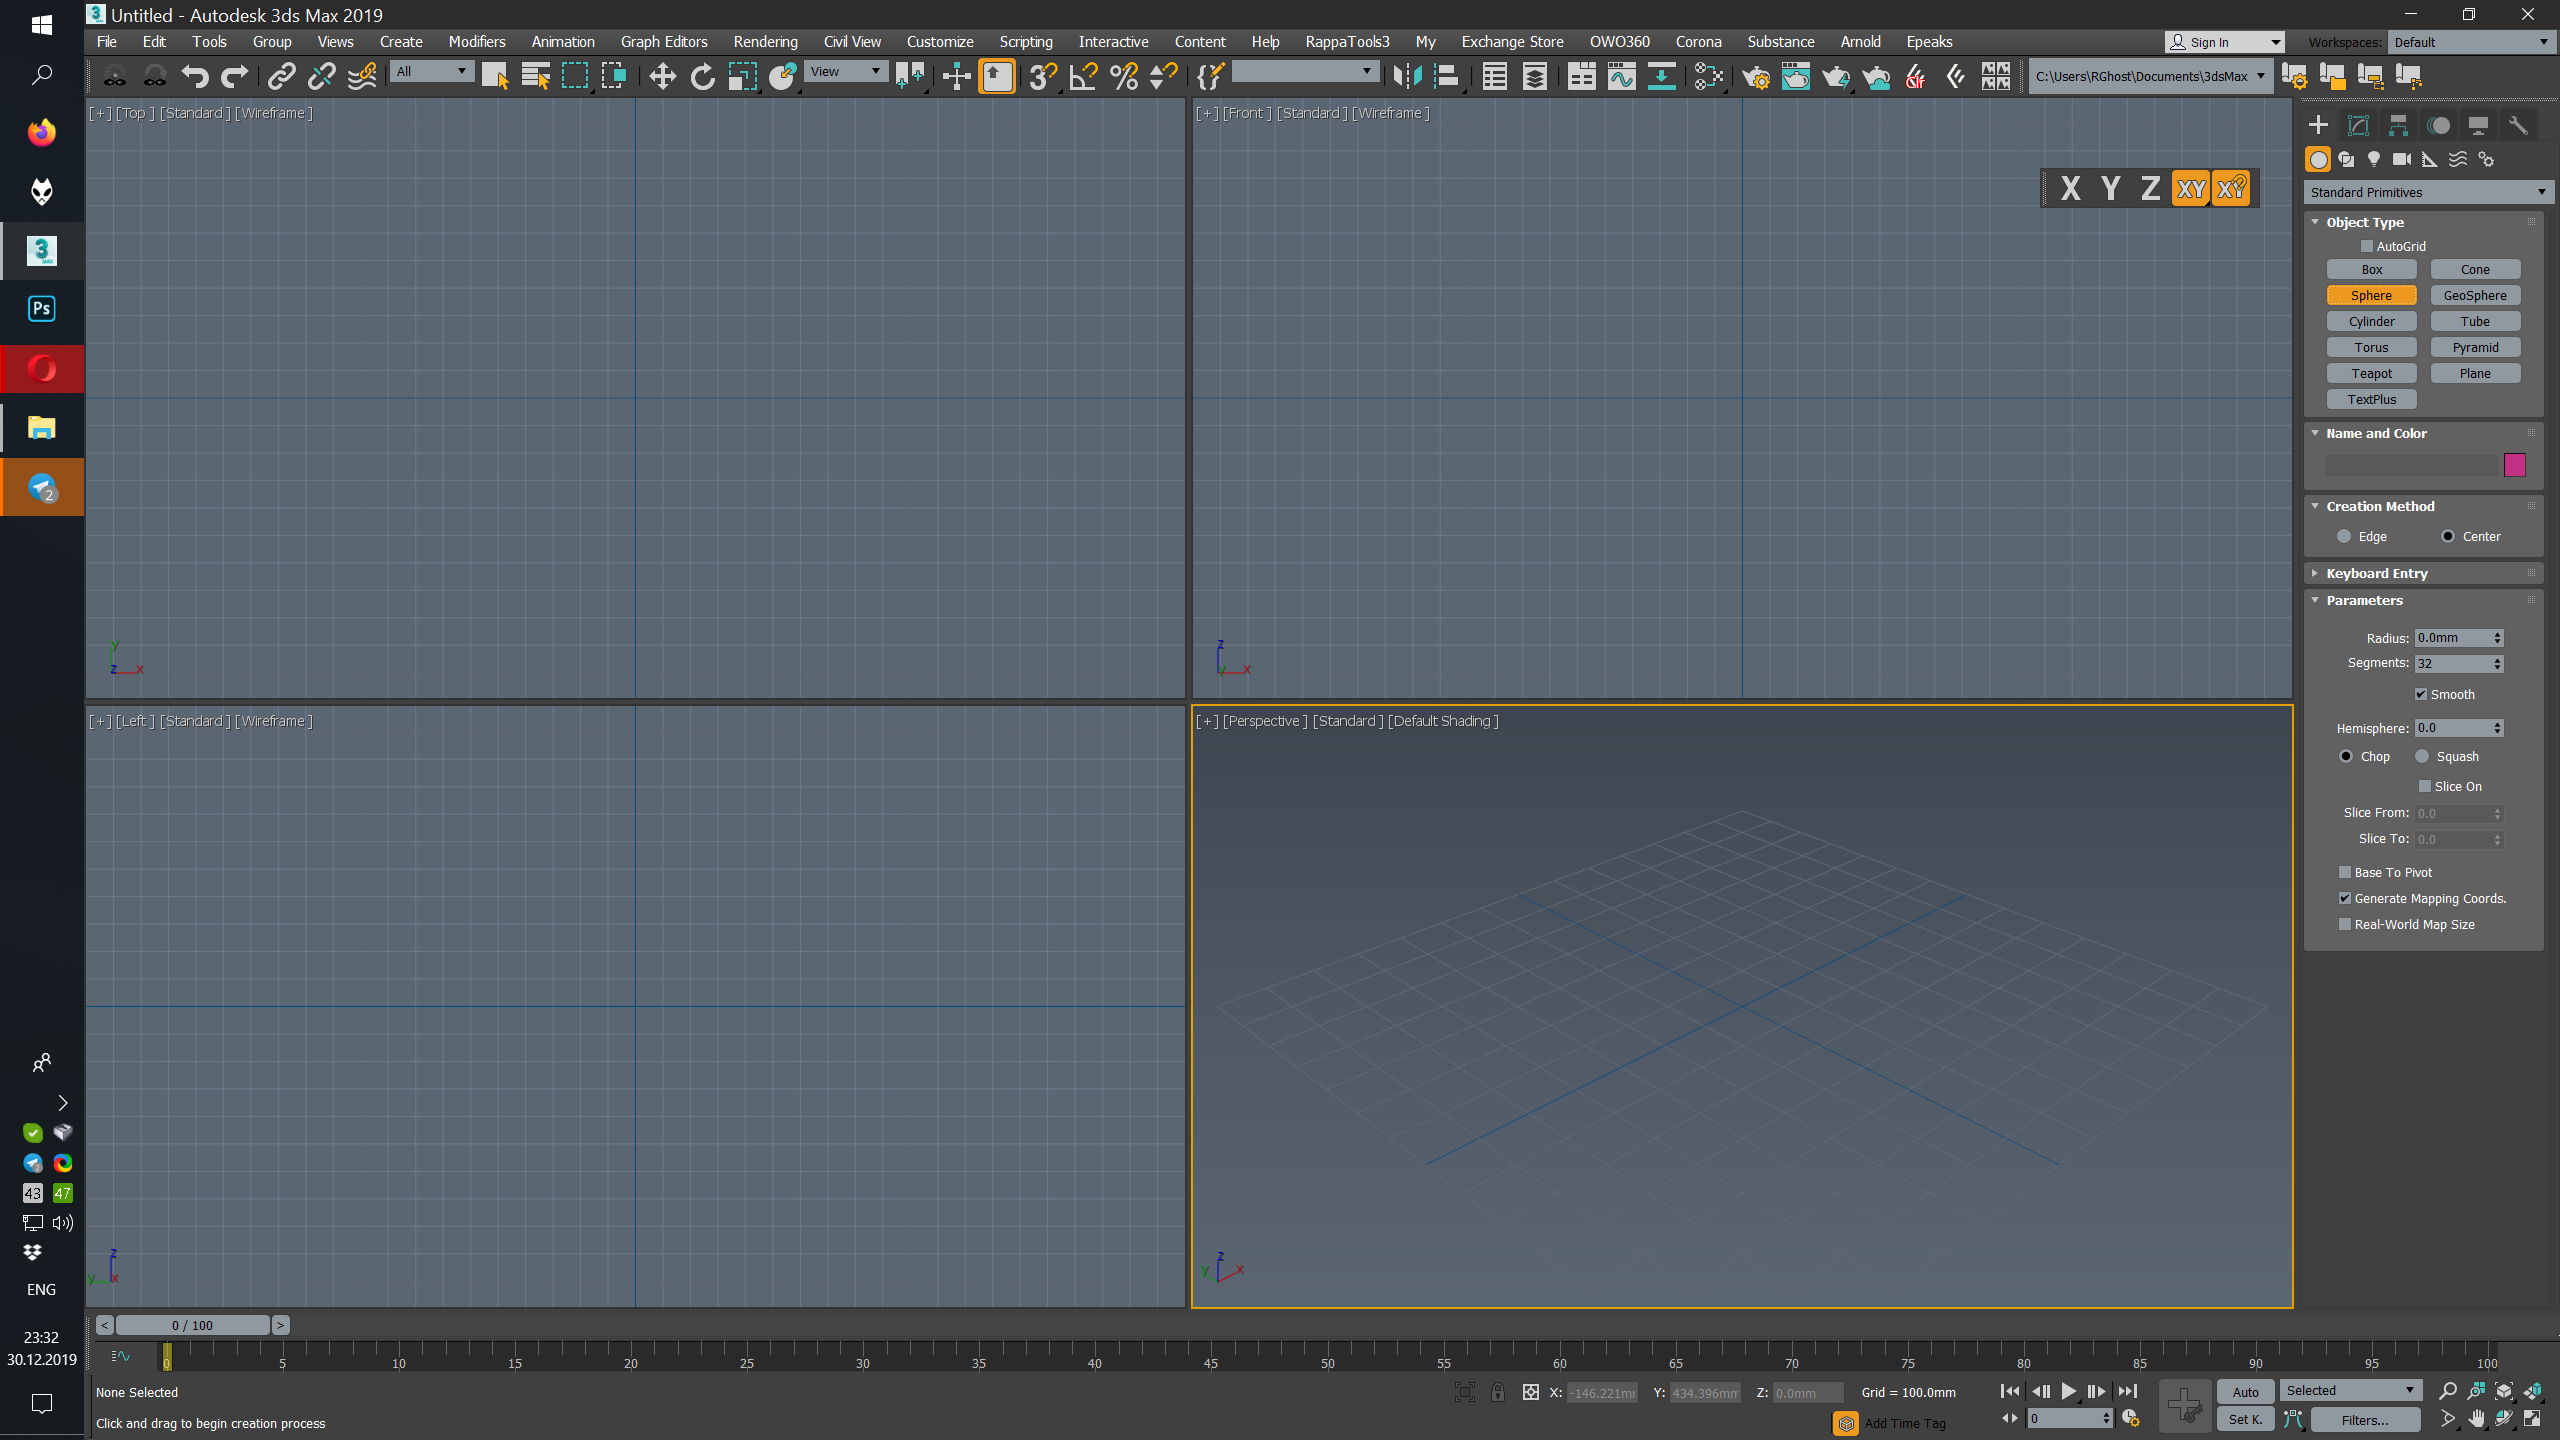Uncheck Generate Mapping Coords.

pyautogui.click(x=2344, y=898)
